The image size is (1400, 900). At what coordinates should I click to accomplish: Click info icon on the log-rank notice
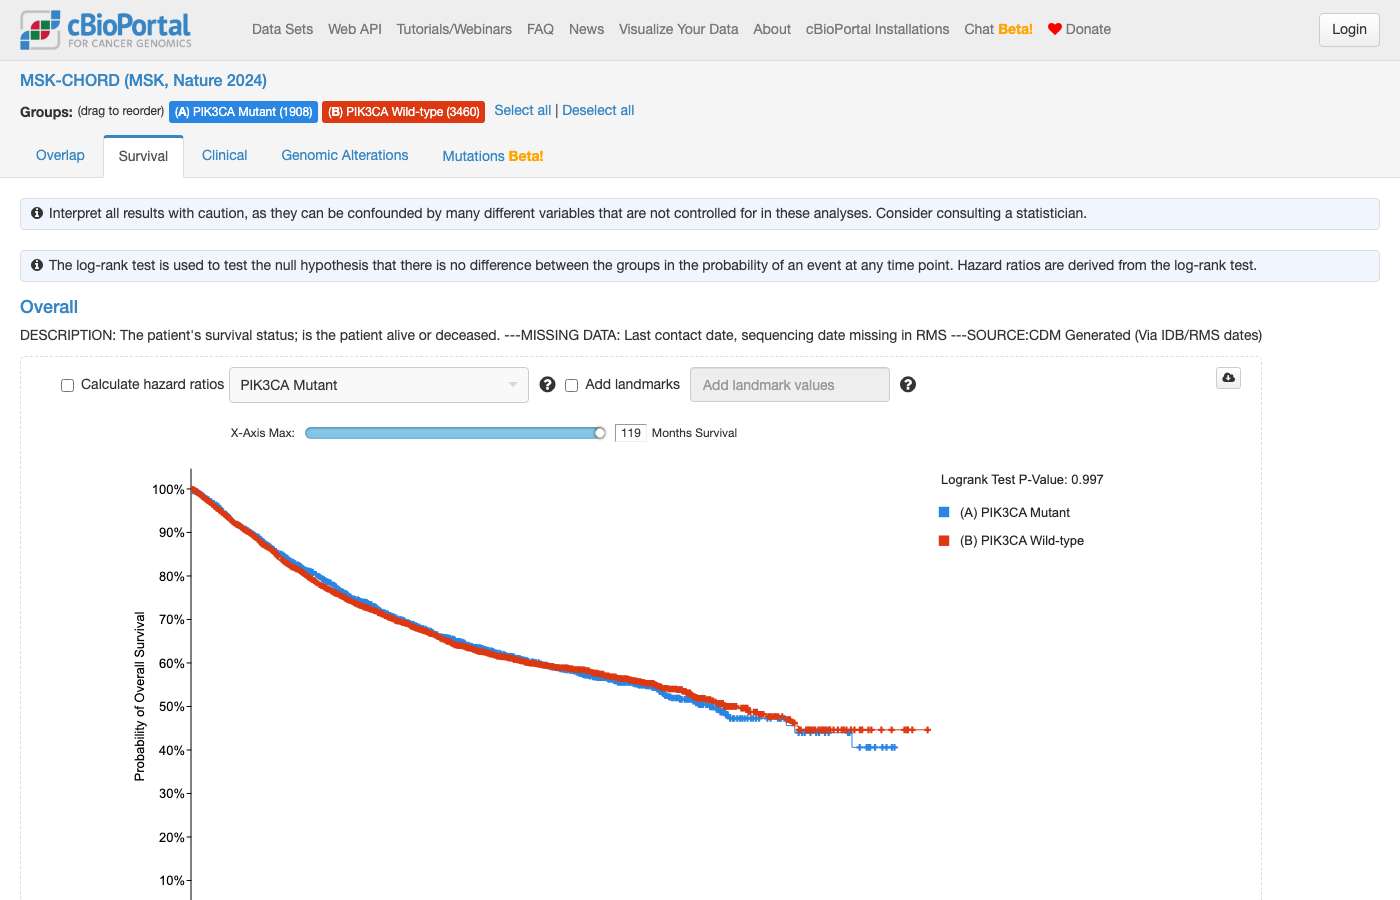point(37,265)
